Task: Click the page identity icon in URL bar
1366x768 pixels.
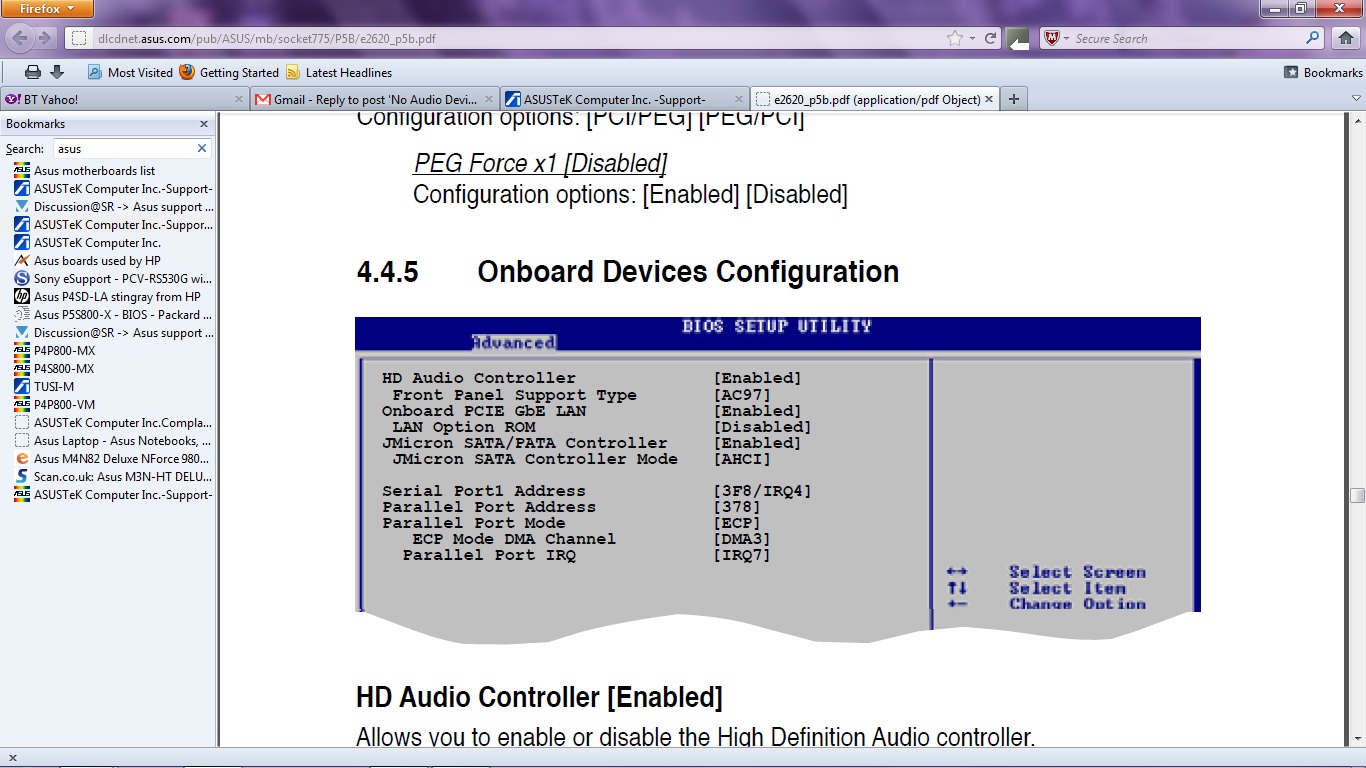Action: click(79, 39)
